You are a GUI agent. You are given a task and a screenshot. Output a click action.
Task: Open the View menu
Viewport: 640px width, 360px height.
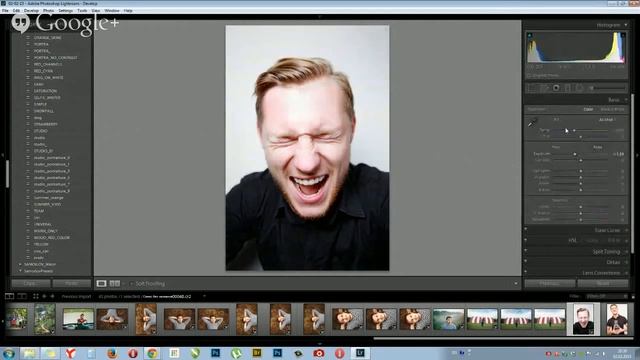click(x=96, y=11)
